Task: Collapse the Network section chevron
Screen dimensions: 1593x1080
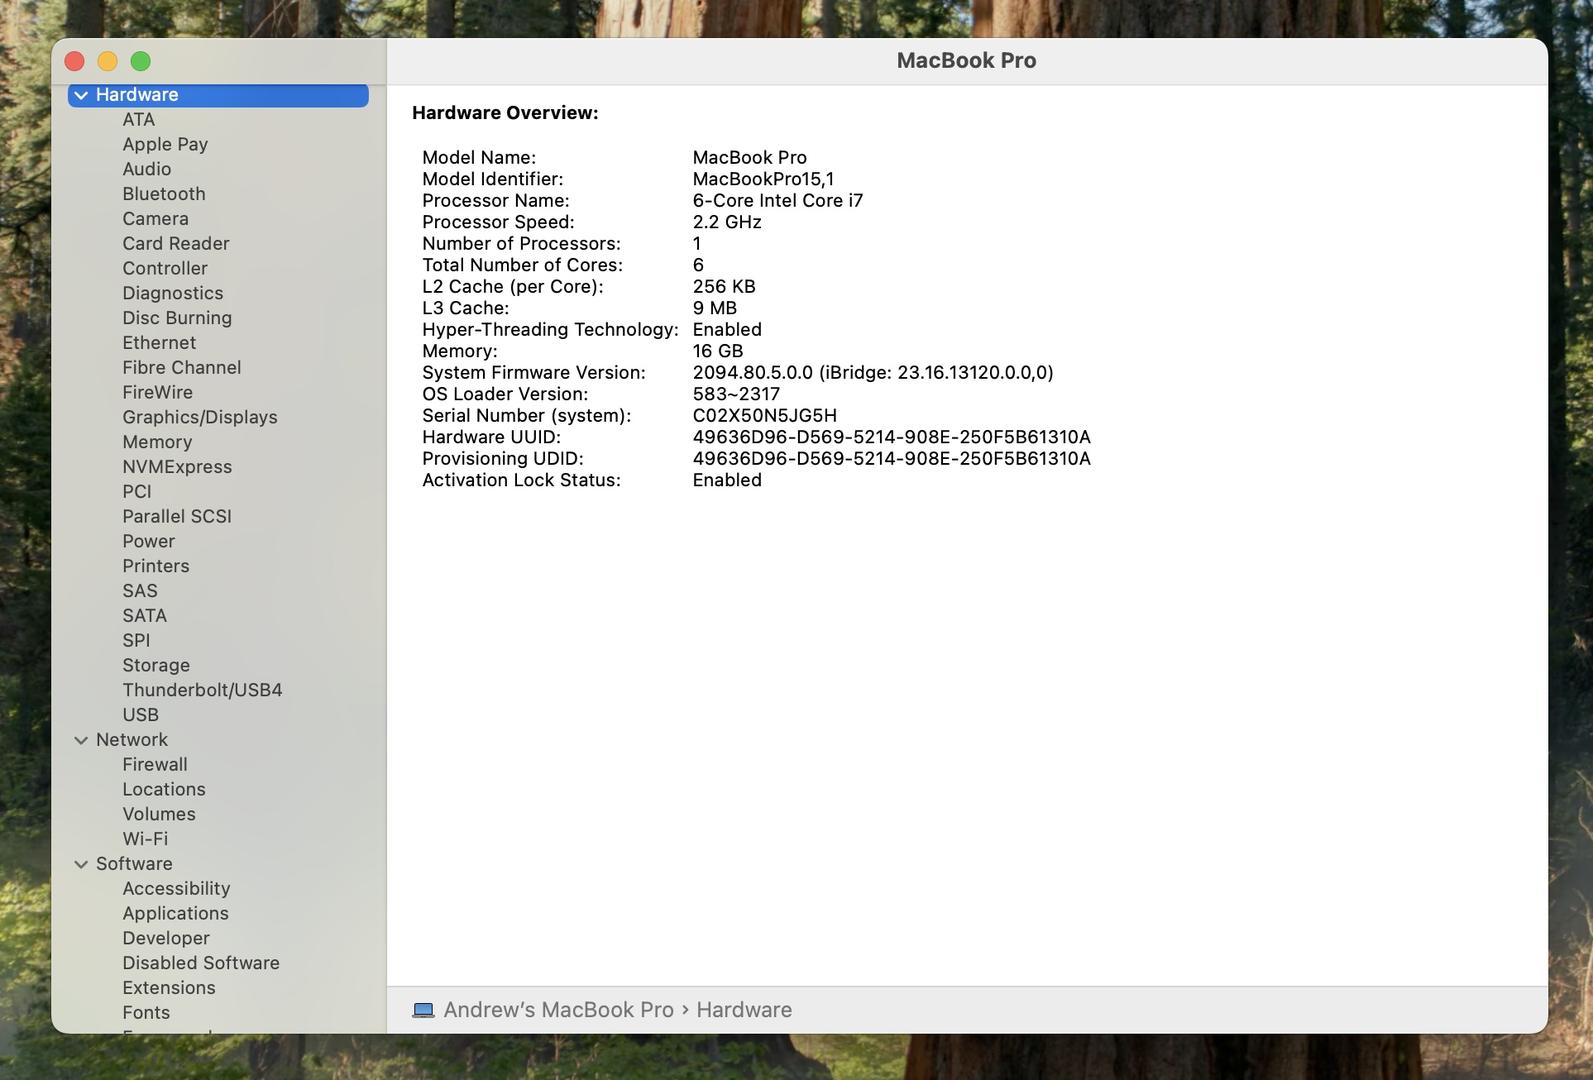Action: tap(81, 740)
